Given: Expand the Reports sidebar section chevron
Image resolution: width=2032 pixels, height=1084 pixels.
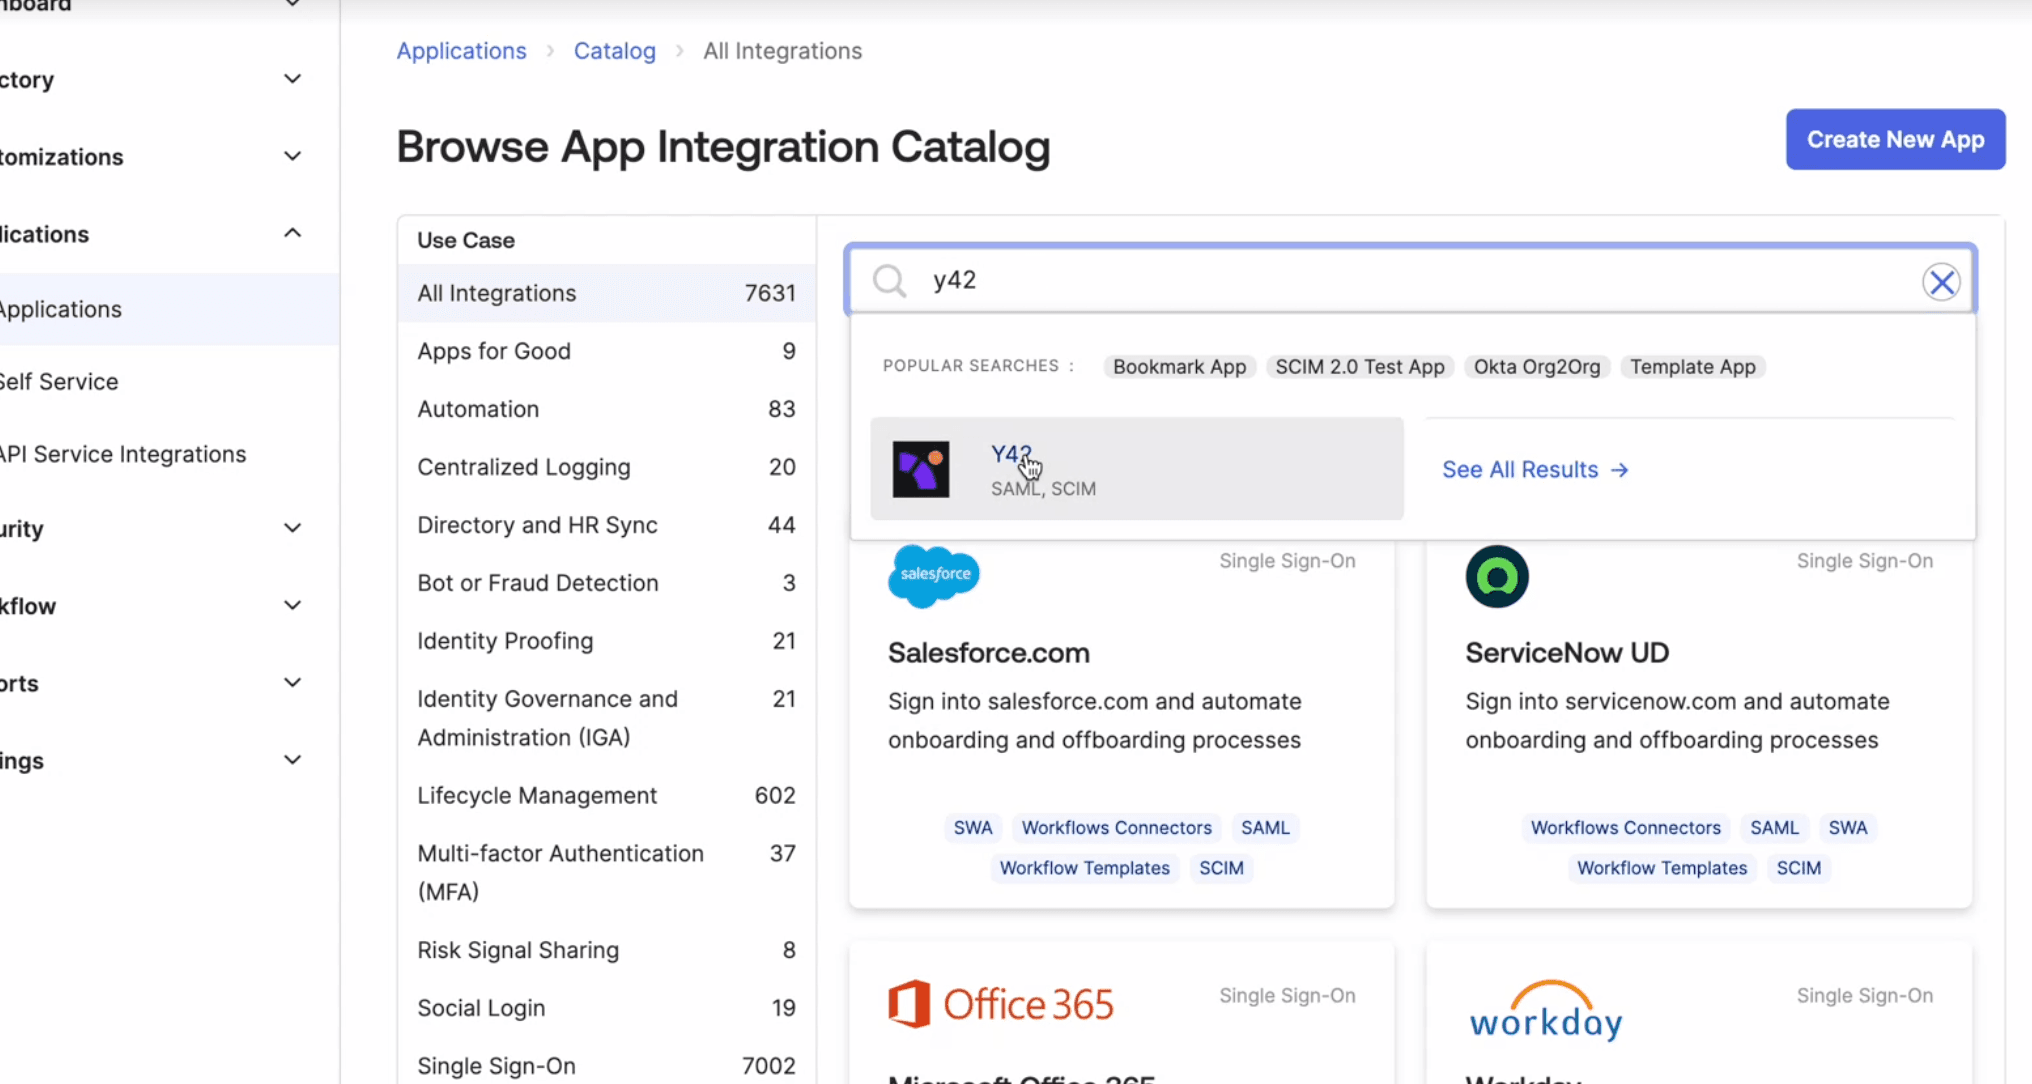Looking at the screenshot, I should pos(292,683).
